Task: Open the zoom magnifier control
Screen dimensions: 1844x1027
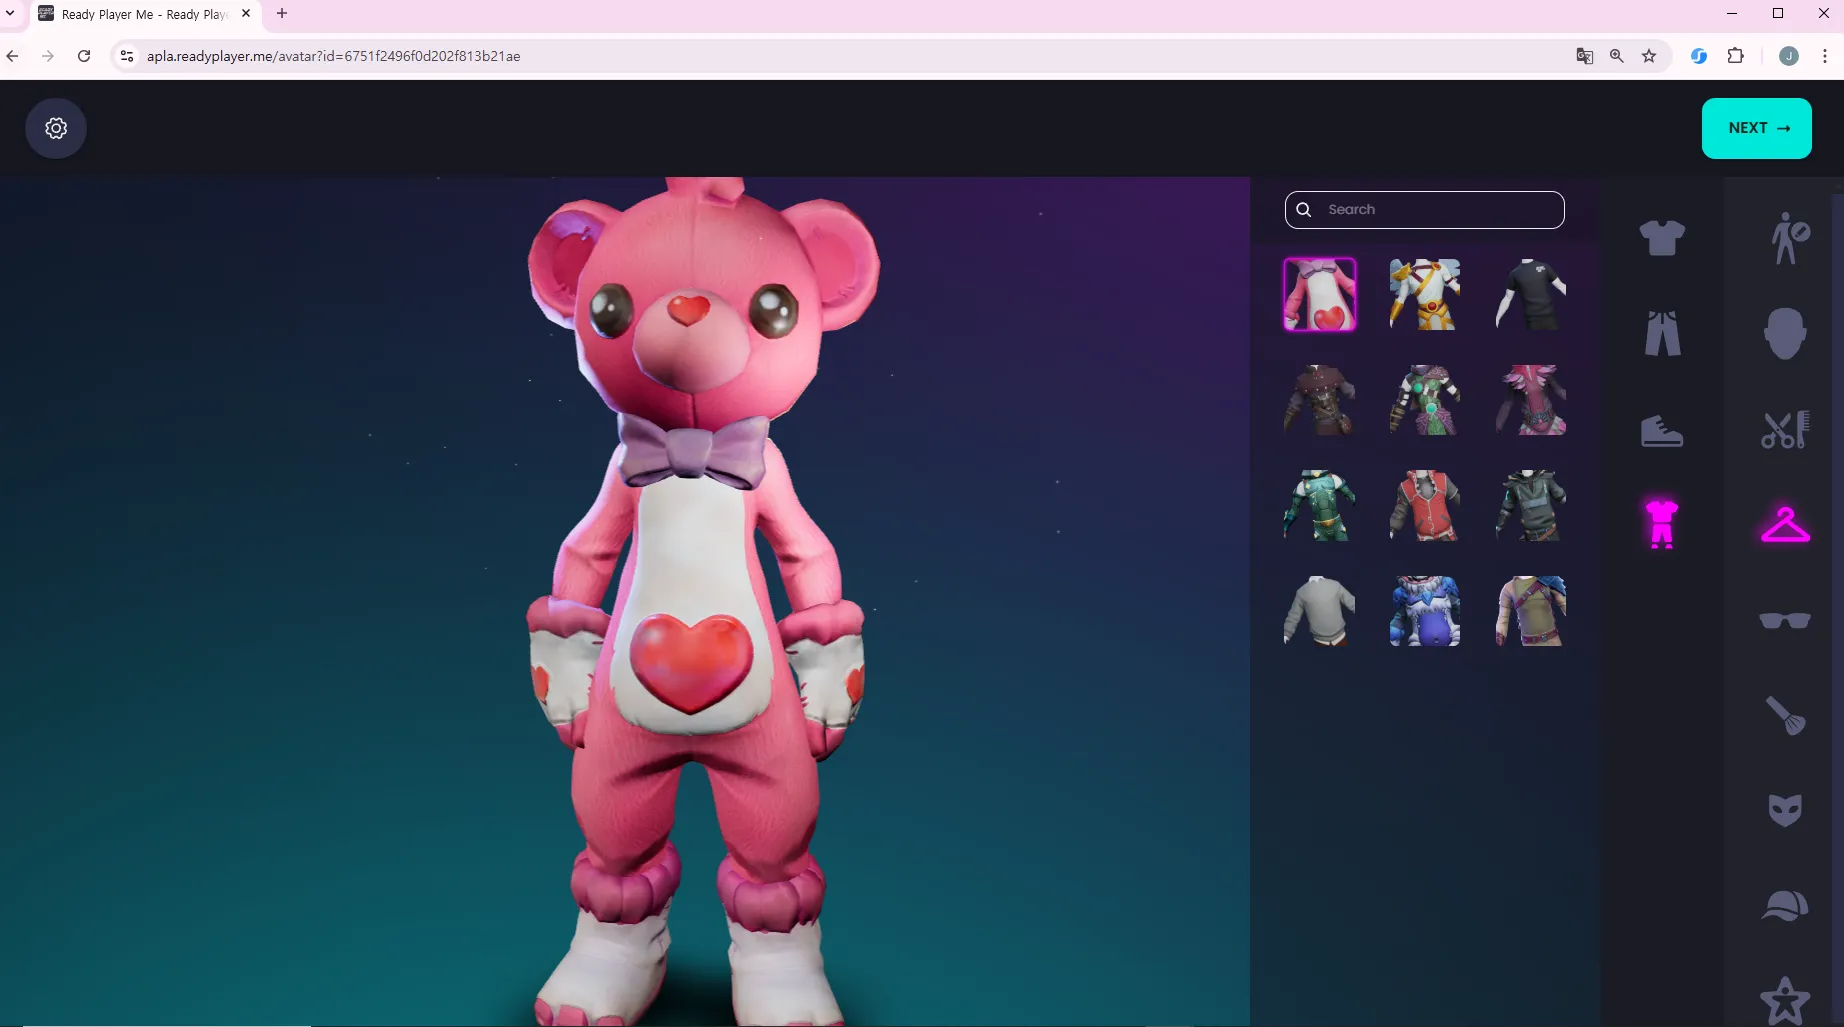Action: (1617, 56)
